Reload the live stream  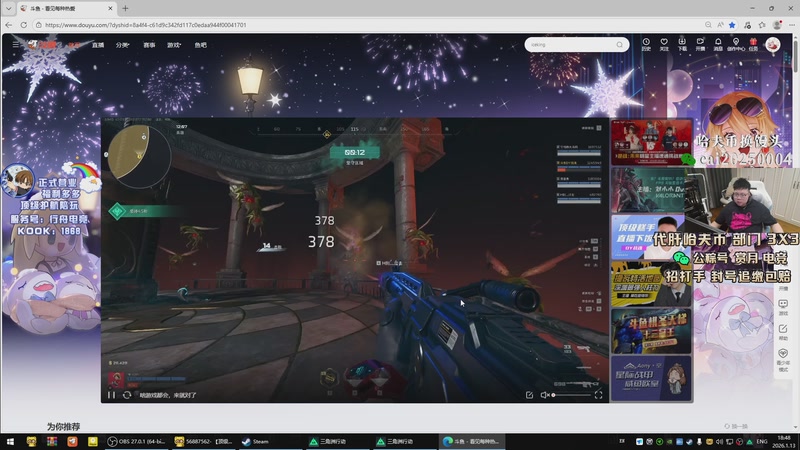127,395
